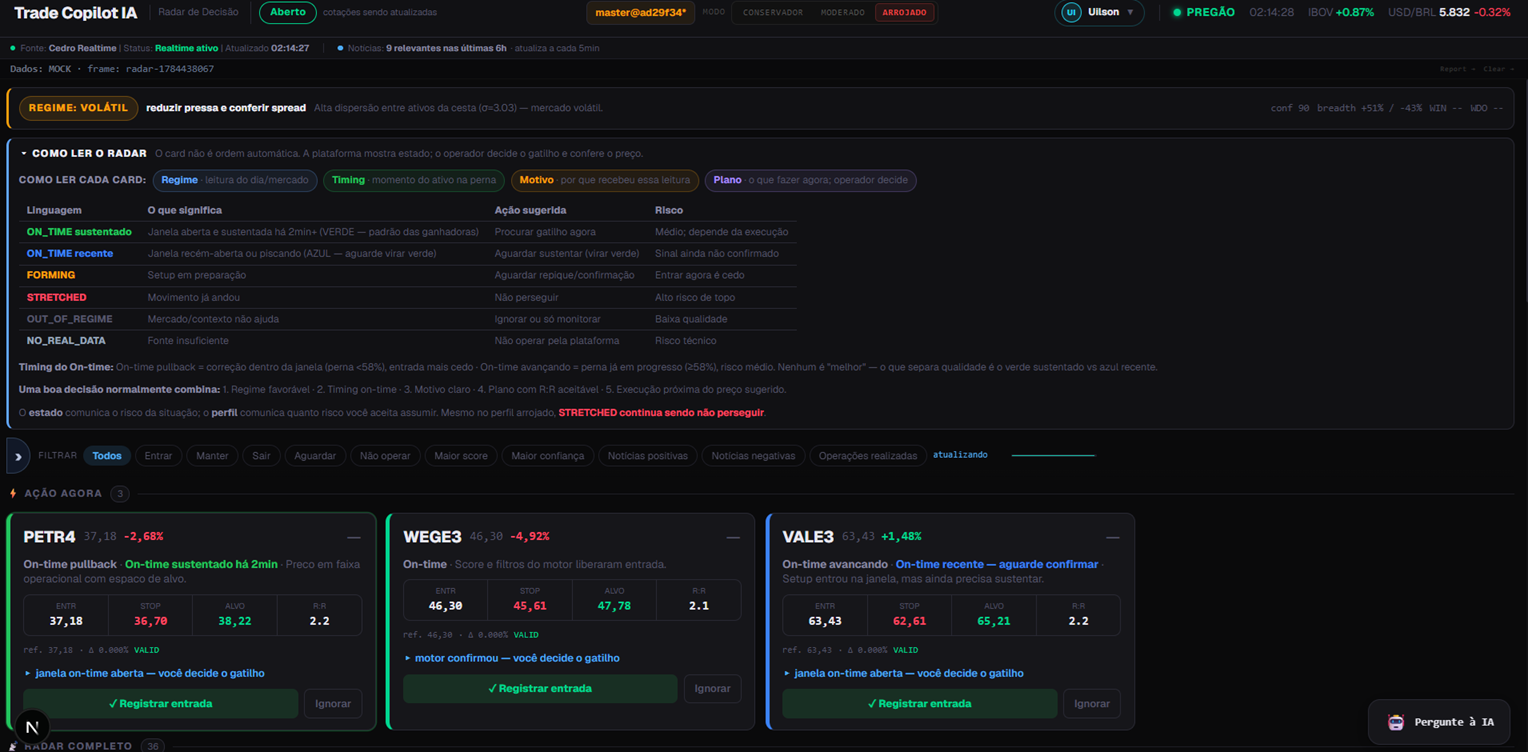Click the master@ad29f34 branch badge
This screenshot has width=1528, height=752.
[641, 13]
